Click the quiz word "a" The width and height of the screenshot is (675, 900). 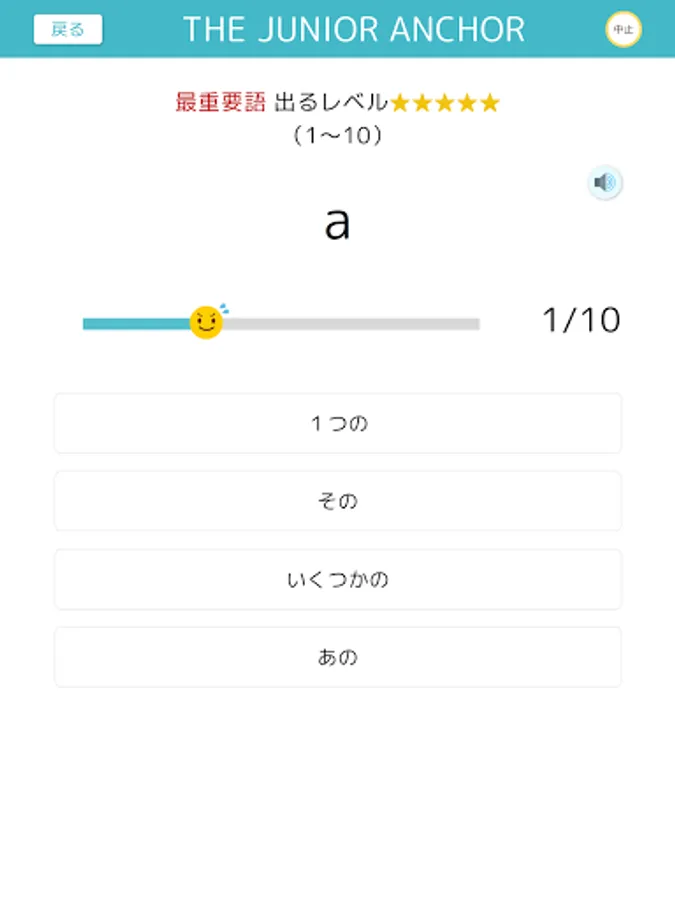pos(337,224)
